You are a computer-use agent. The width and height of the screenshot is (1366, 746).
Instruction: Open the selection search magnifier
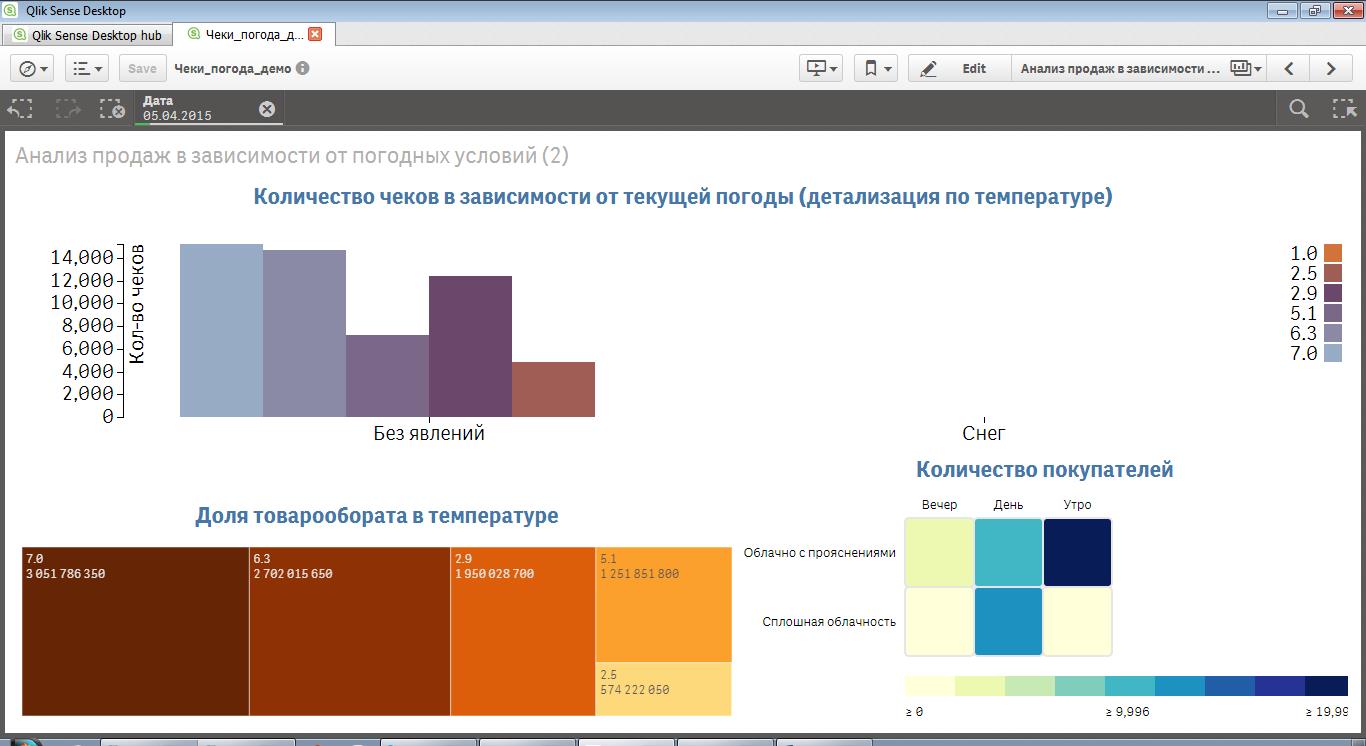click(1298, 109)
